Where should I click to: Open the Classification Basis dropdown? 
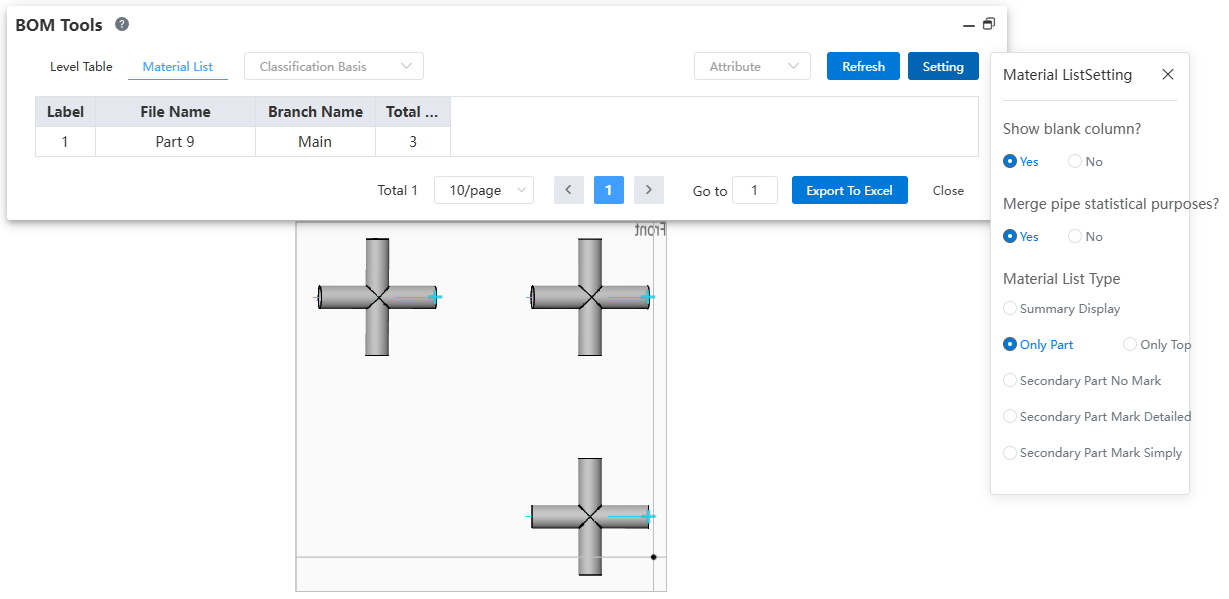tap(334, 67)
